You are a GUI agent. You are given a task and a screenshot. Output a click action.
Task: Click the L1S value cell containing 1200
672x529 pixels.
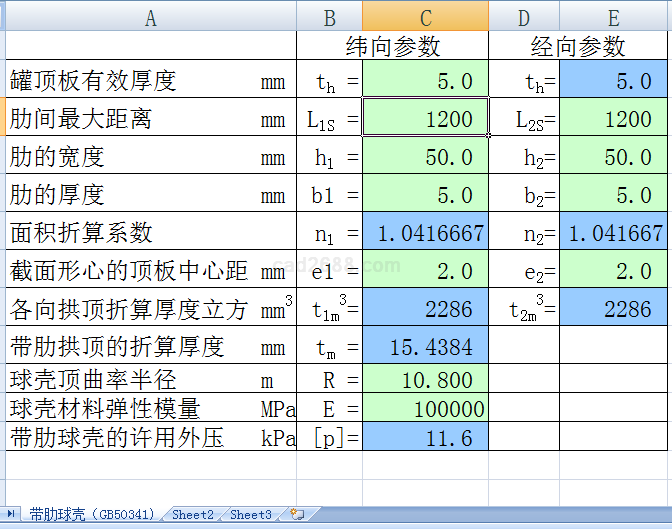(425, 119)
